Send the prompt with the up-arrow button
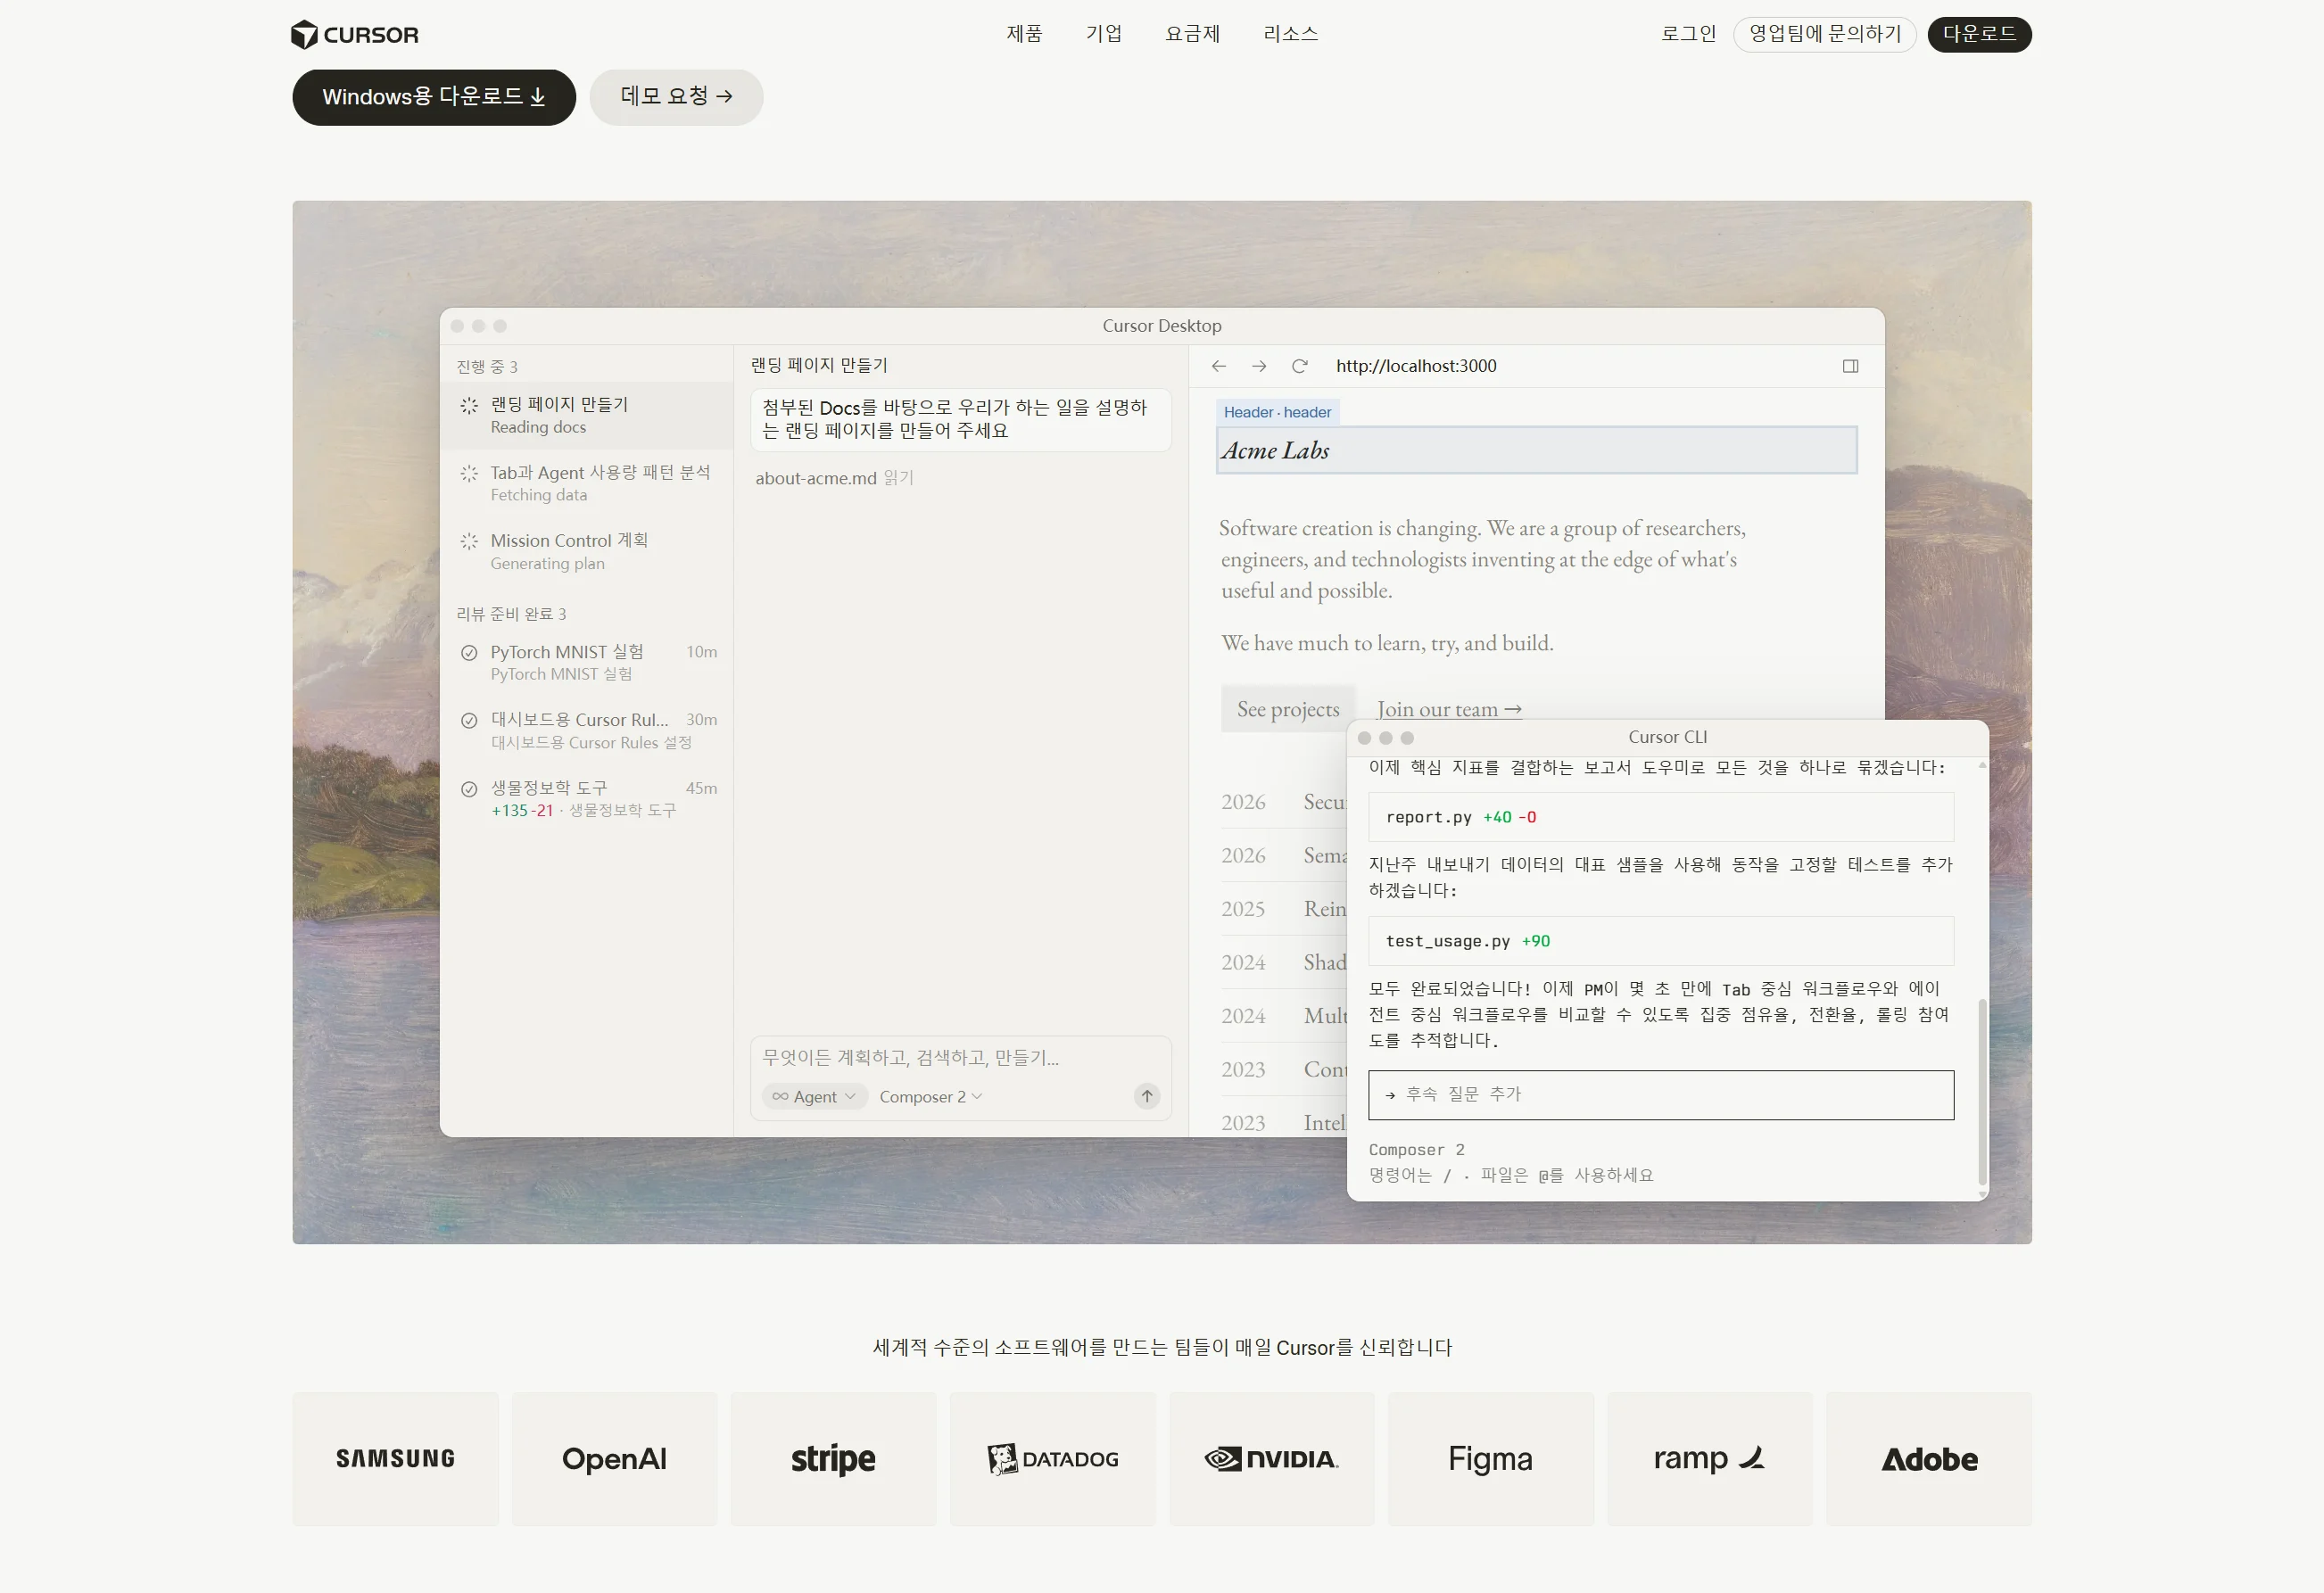This screenshot has width=2324, height=1593. coord(1147,1096)
